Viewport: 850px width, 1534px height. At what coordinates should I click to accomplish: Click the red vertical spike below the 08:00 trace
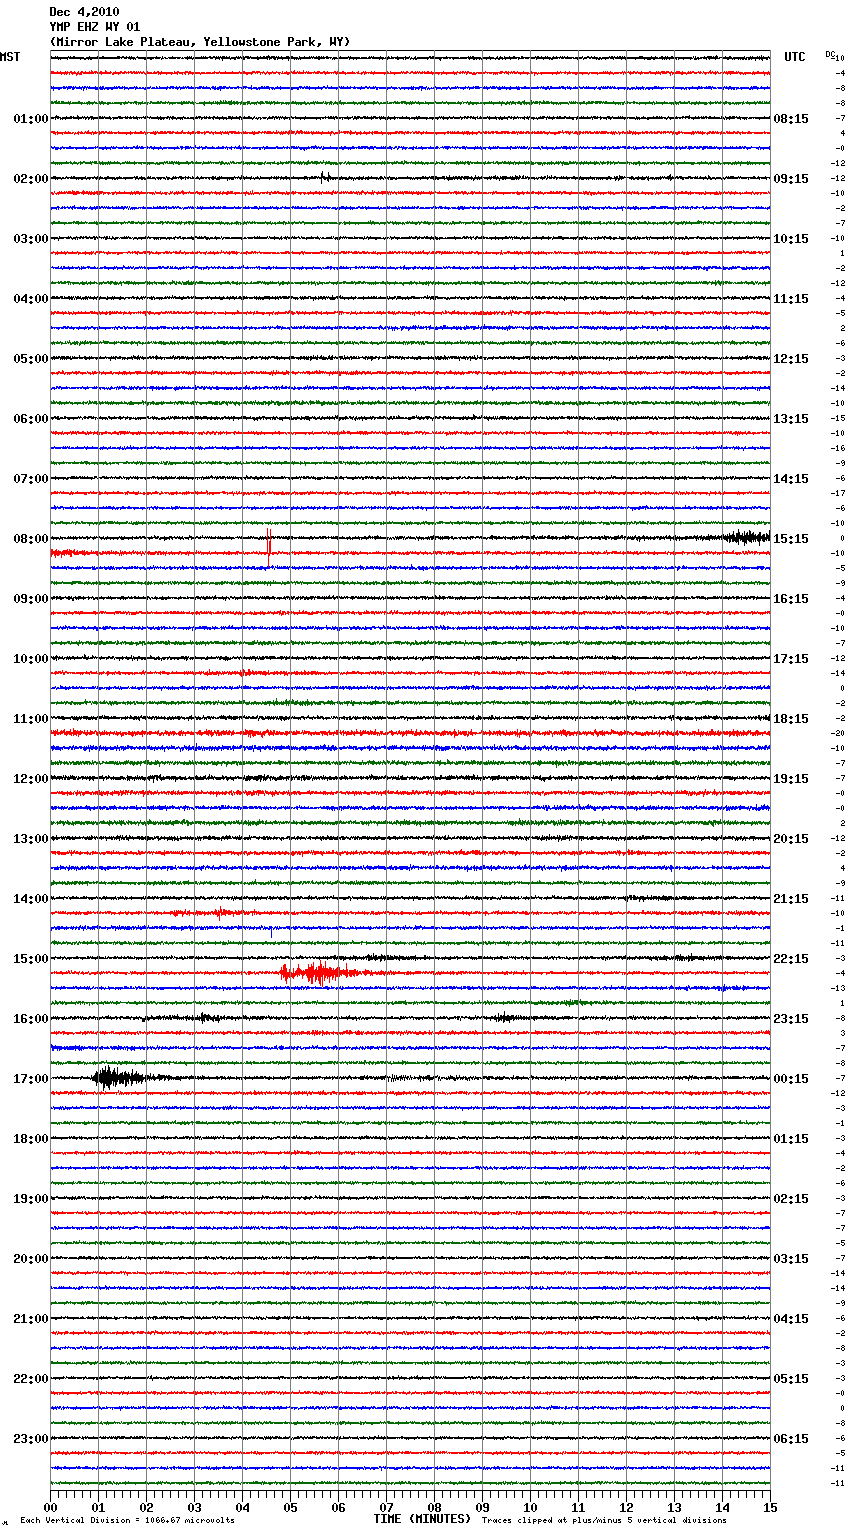tap(269, 548)
